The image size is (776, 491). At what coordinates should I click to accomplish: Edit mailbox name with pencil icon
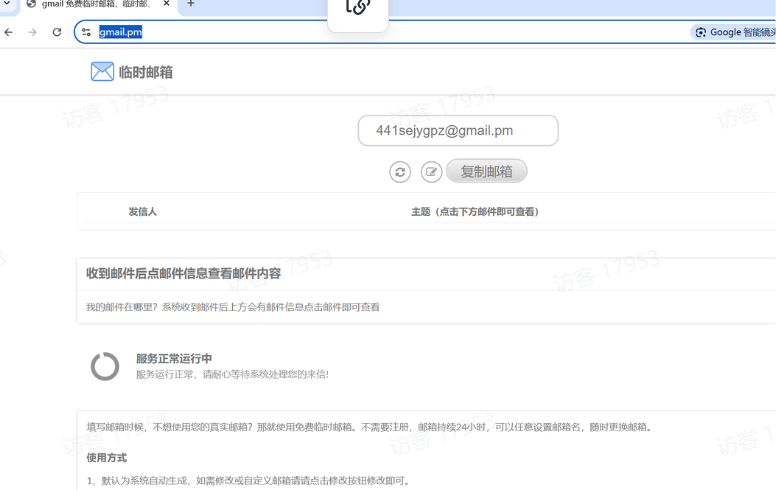pos(432,172)
